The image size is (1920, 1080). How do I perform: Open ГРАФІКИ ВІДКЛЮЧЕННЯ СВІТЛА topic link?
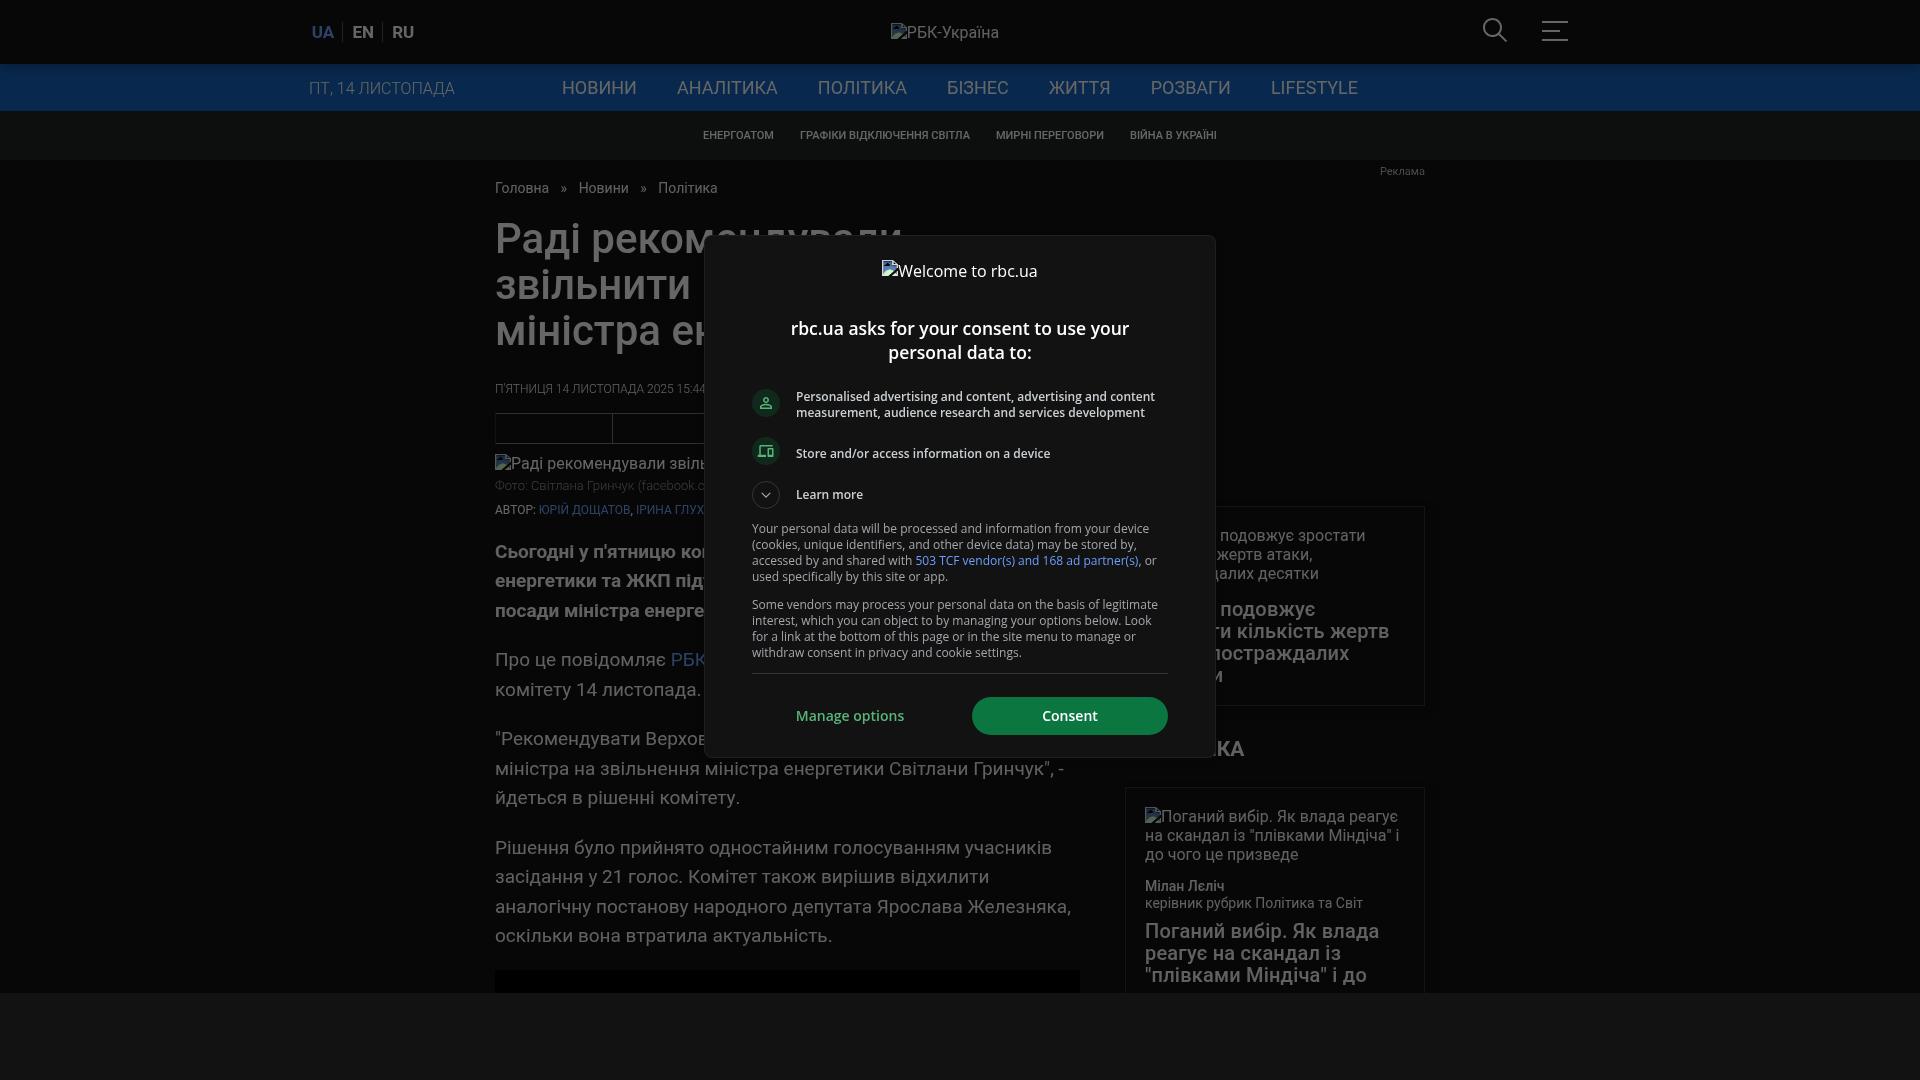coord(884,136)
